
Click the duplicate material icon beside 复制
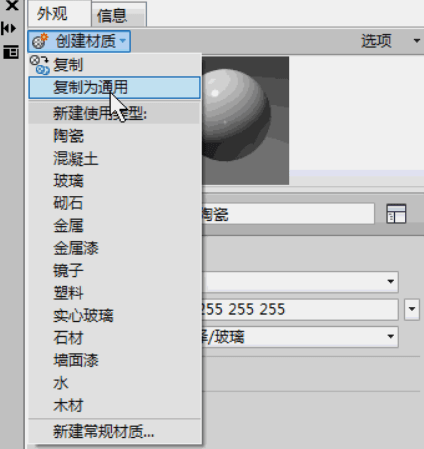(39, 65)
